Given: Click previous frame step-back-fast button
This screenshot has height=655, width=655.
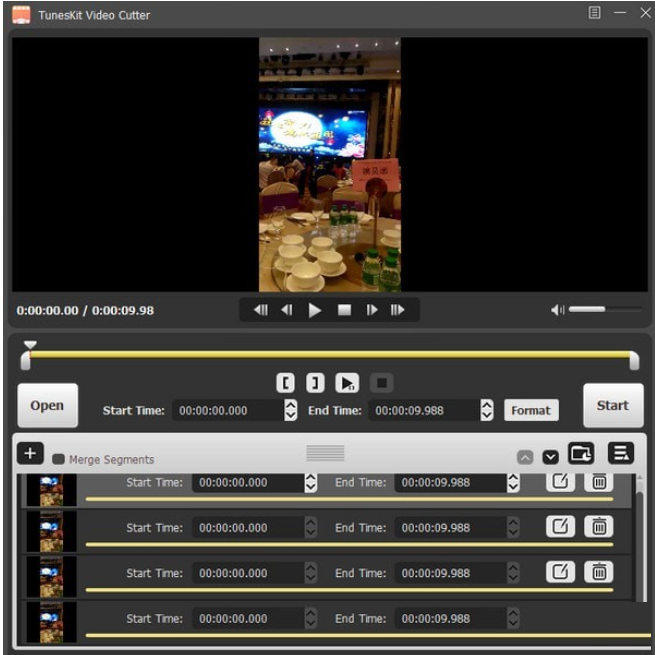Looking at the screenshot, I should (x=261, y=310).
